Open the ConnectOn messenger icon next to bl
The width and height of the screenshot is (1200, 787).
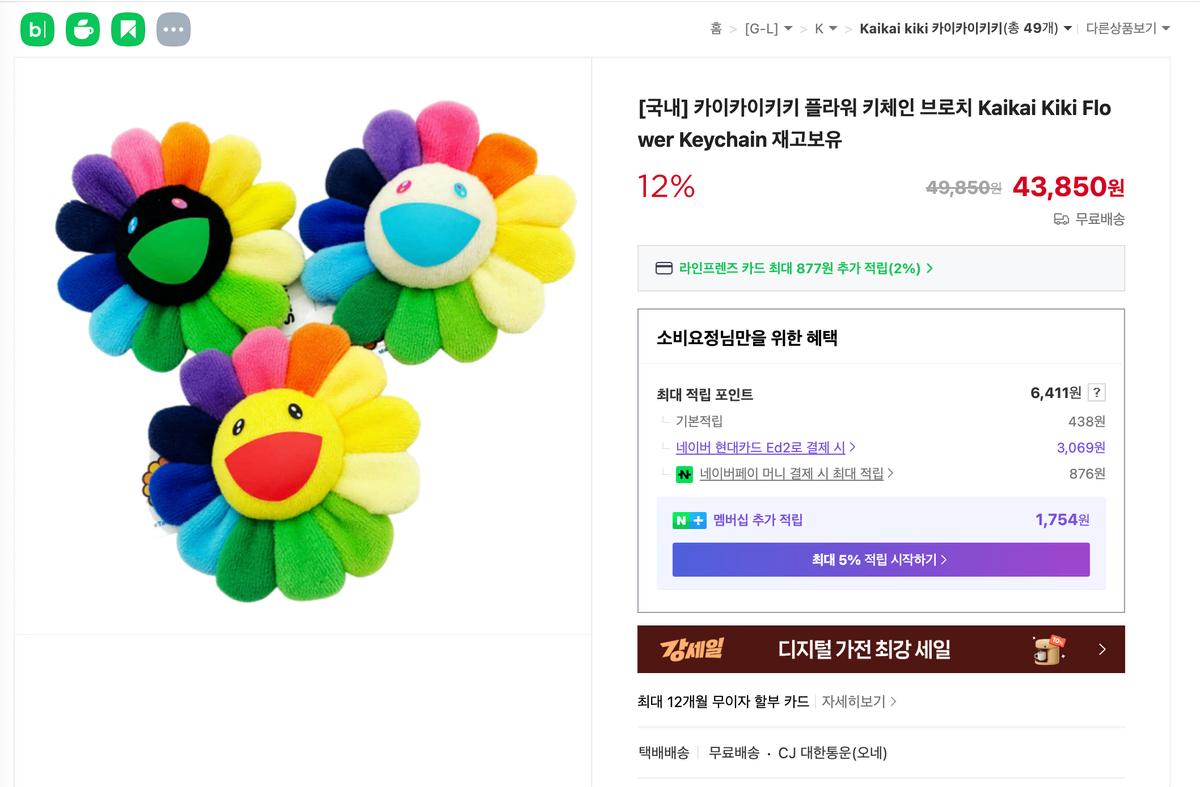(83, 28)
